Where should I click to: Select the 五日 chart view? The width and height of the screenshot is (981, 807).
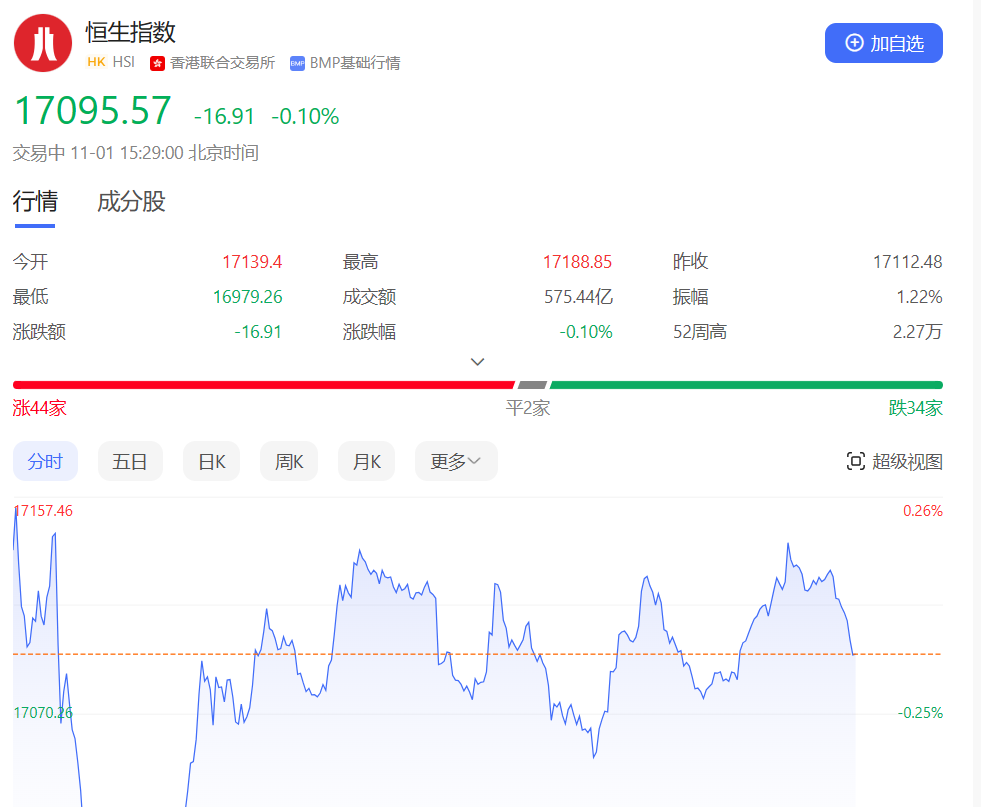[x=130, y=461]
